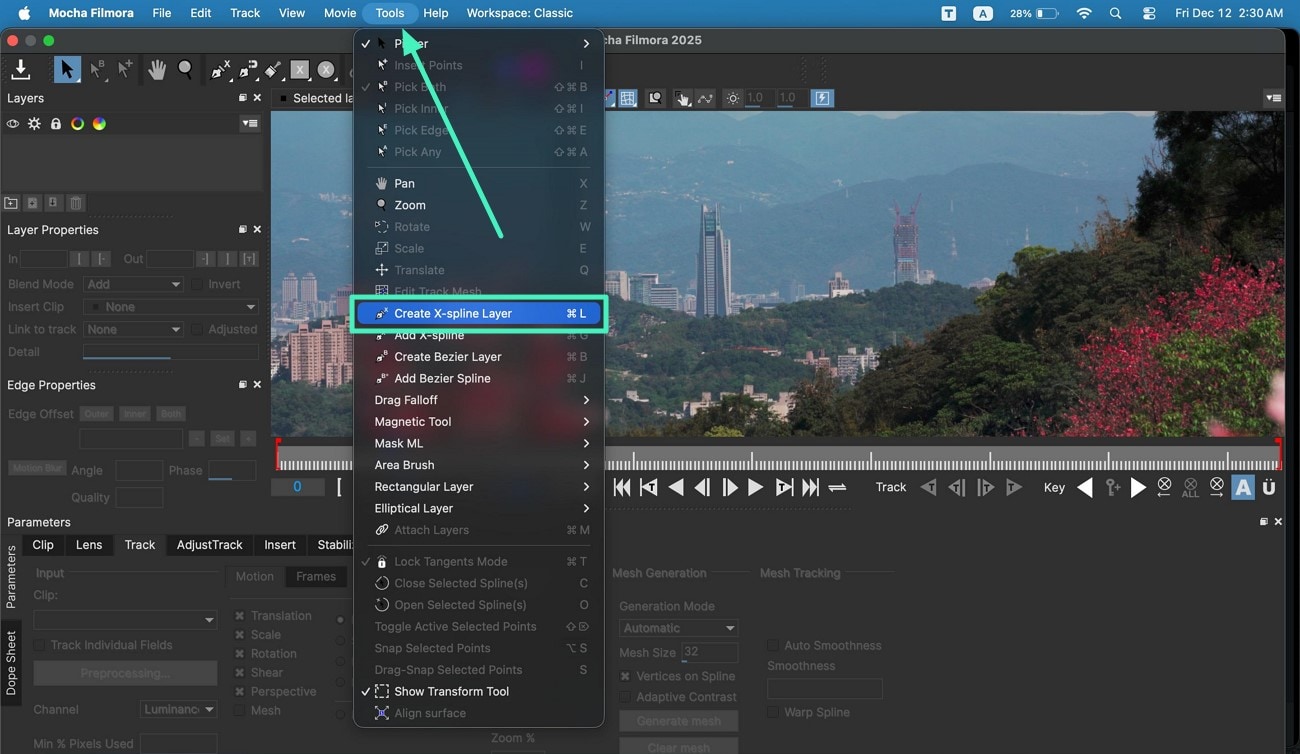The image size is (1300, 754).
Task: Open the Generation Mode Automatic dropdown
Action: click(678, 627)
